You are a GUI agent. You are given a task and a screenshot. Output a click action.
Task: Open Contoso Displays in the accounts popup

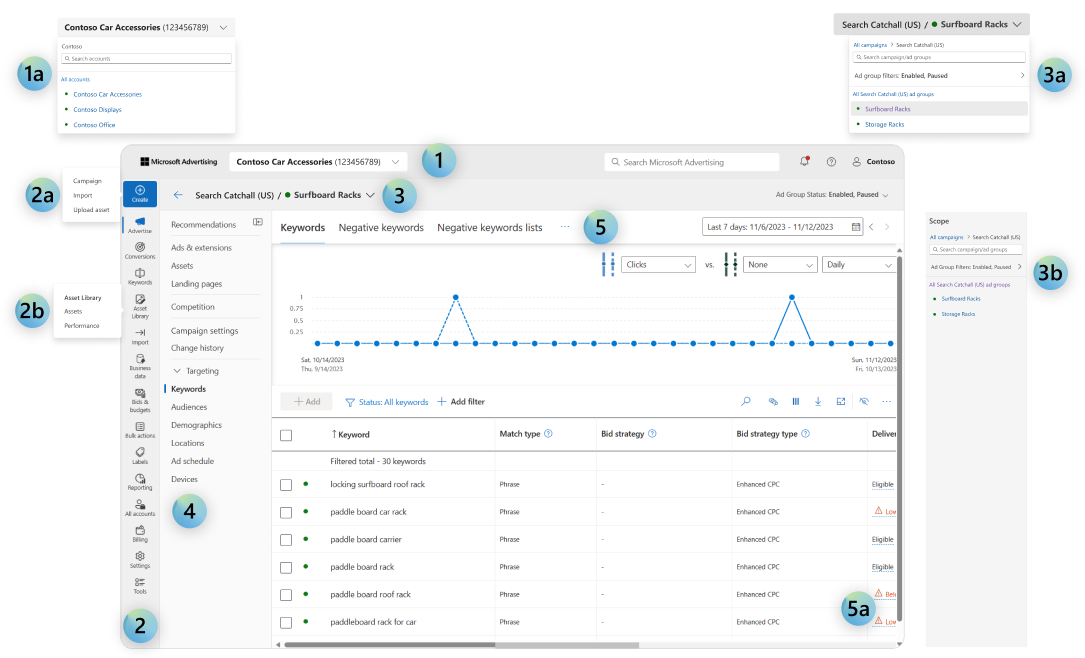click(97, 109)
